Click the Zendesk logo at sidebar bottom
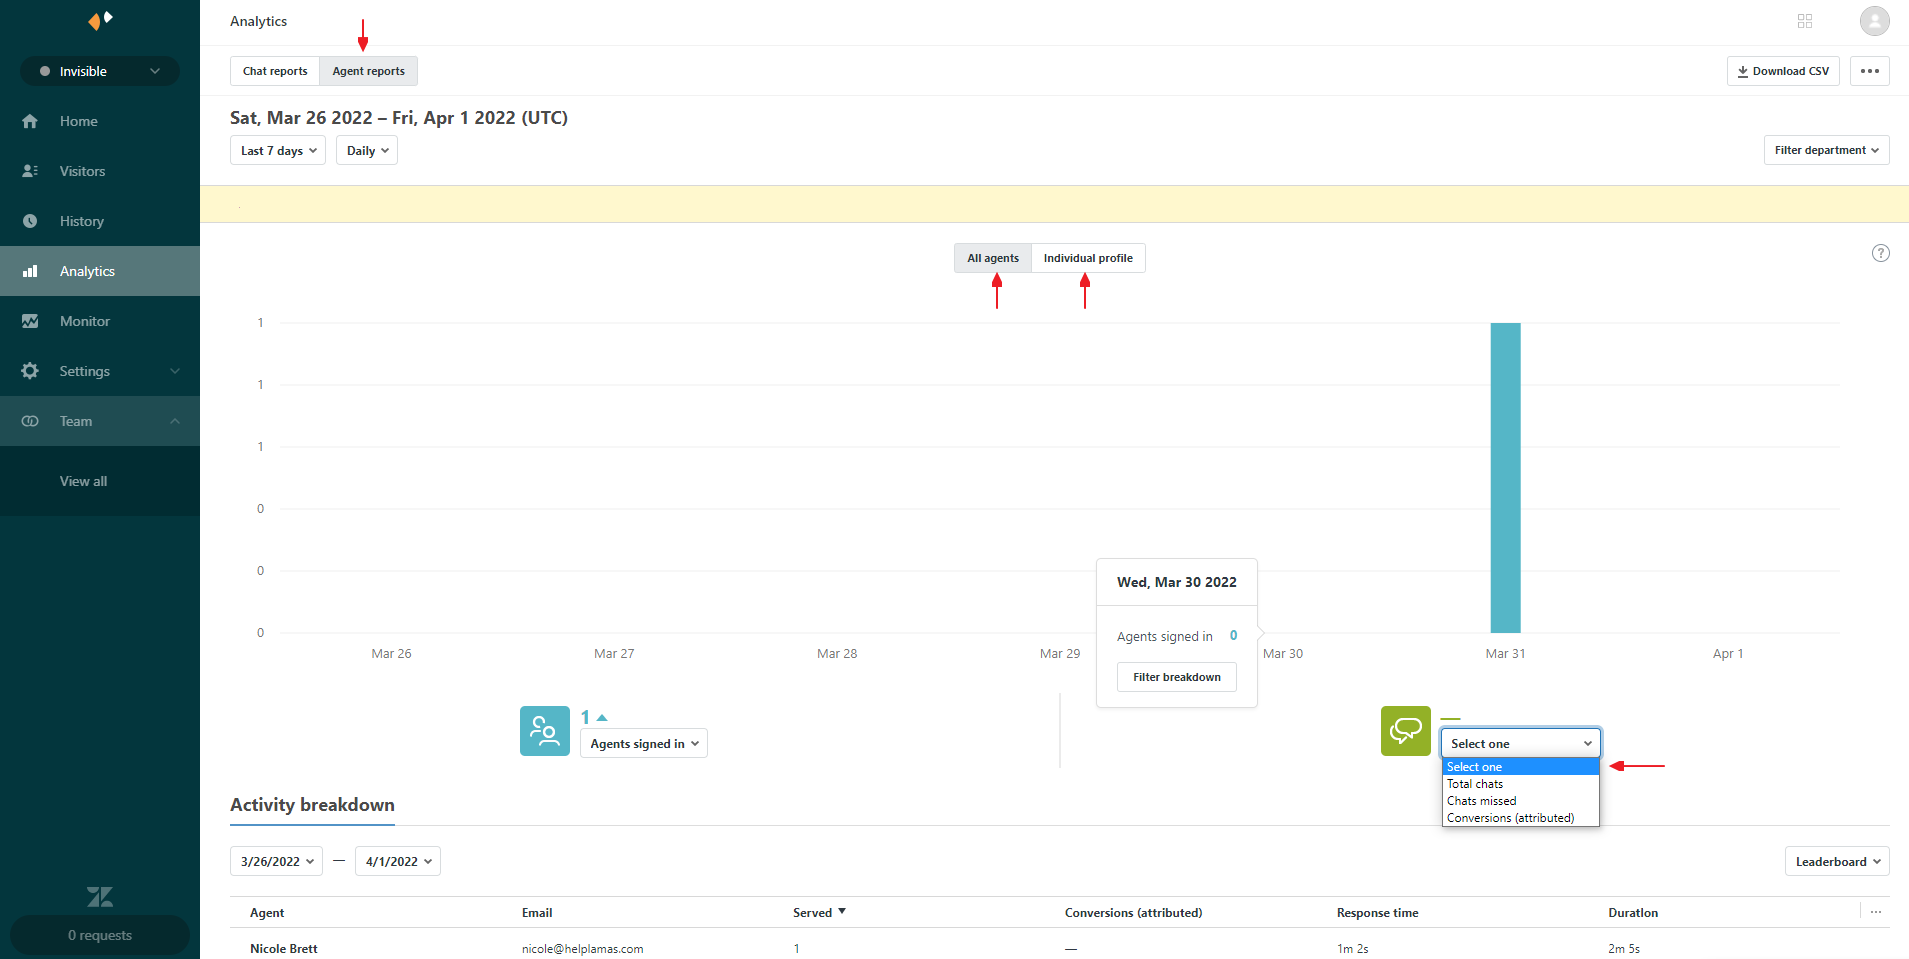Image resolution: width=1909 pixels, height=959 pixels. tap(100, 896)
